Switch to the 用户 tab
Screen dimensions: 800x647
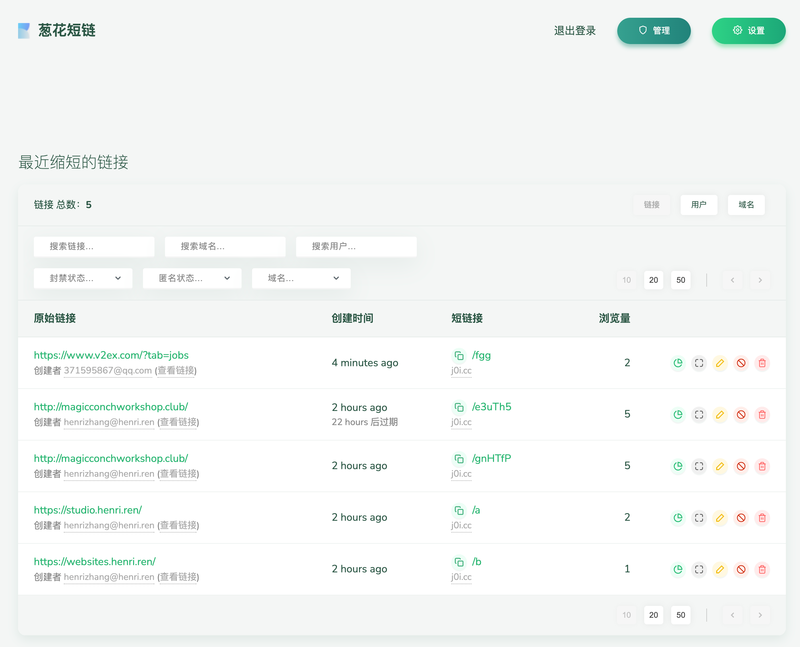point(699,205)
